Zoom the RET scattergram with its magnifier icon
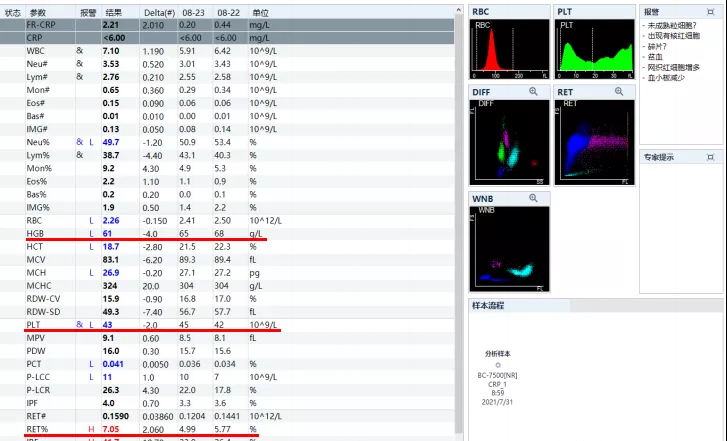The width and height of the screenshot is (727, 441). pyautogui.click(x=619, y=92)
